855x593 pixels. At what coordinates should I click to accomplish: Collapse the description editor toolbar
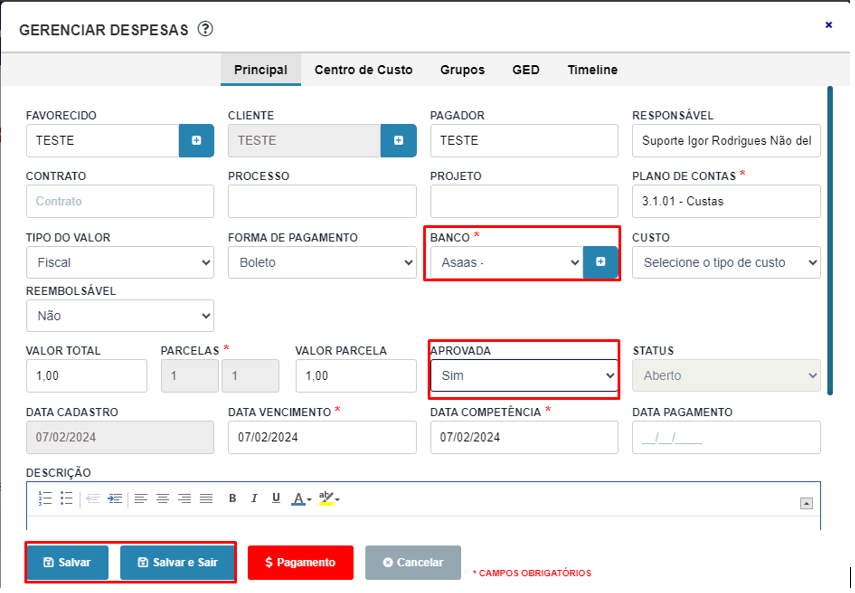(806, 503)
